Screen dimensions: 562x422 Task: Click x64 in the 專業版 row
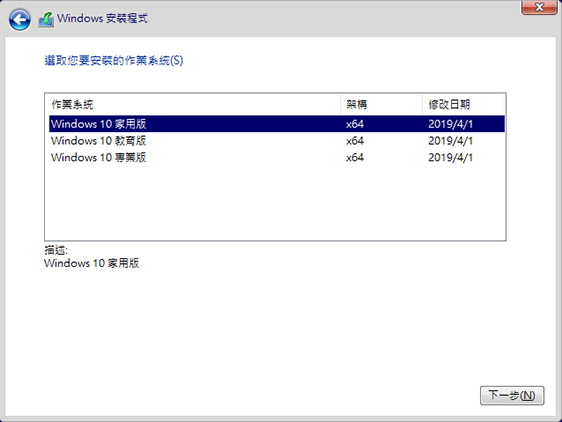tap(355, 158)
